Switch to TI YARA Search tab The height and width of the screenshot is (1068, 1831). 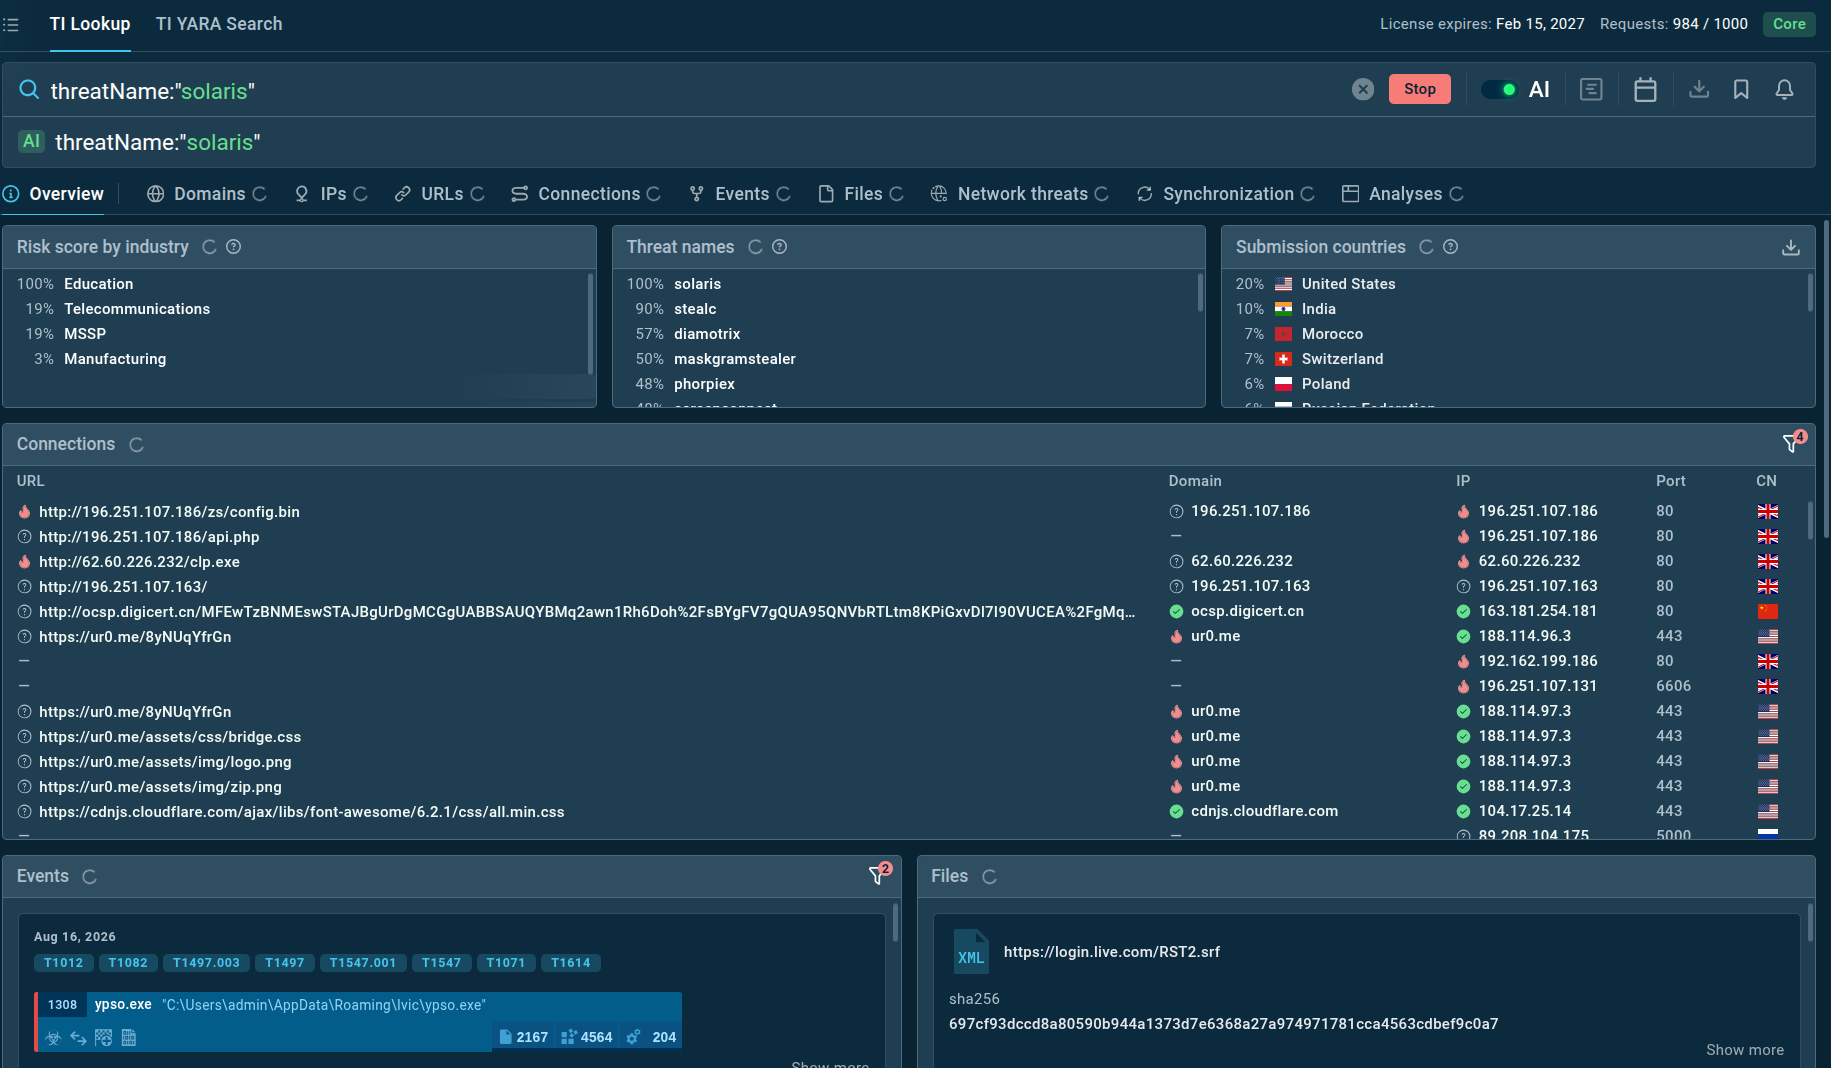(219, 24)
